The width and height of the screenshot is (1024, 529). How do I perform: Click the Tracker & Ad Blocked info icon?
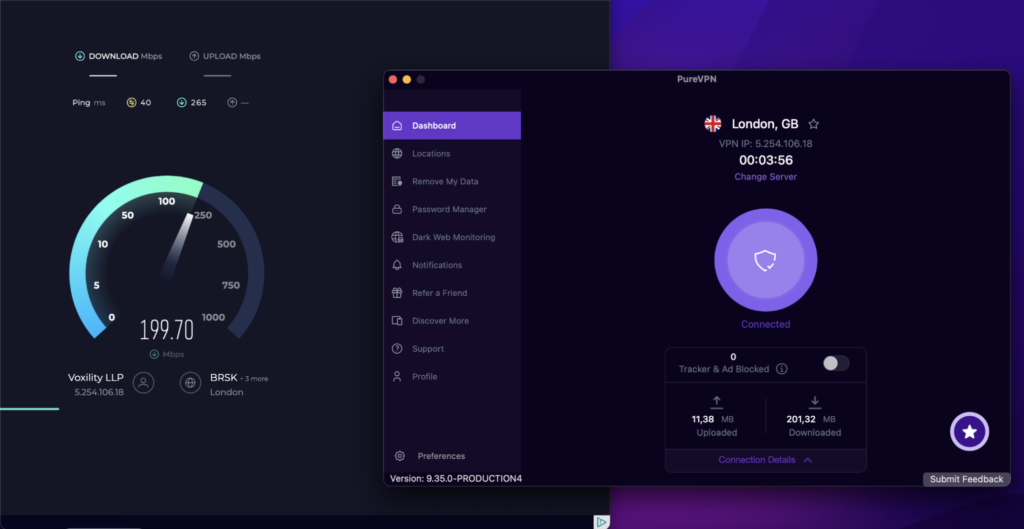(x=782, y=369)
